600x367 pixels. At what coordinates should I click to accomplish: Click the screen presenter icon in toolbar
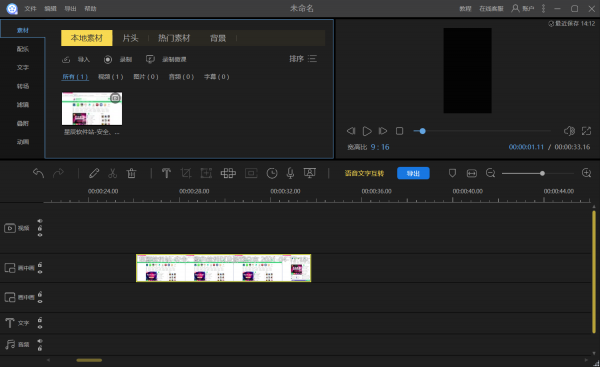309,173
